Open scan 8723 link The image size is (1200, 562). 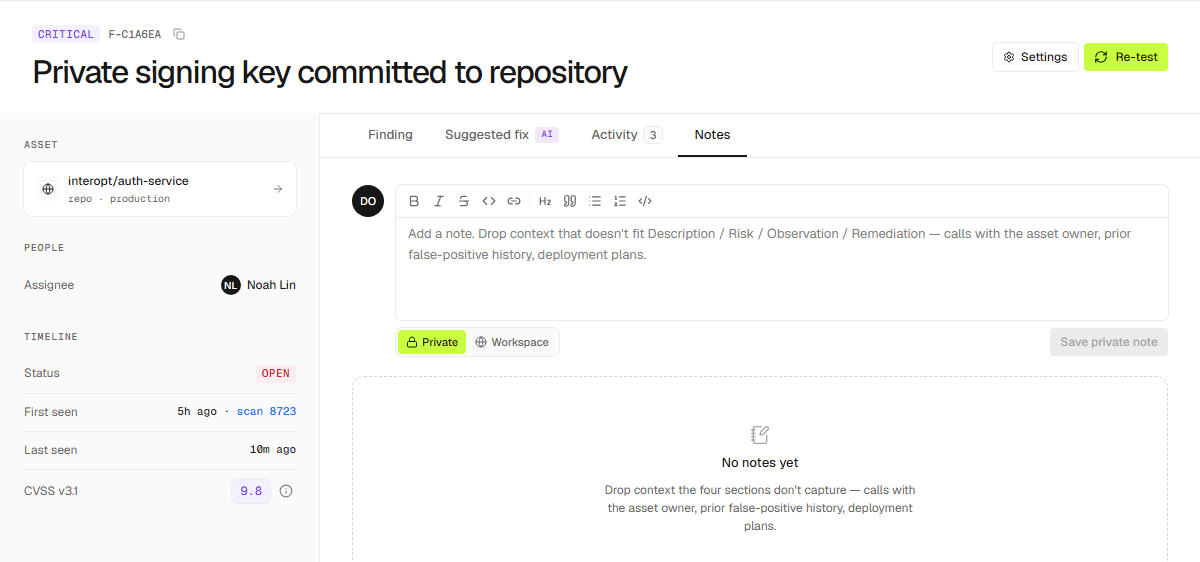[266, 412]
